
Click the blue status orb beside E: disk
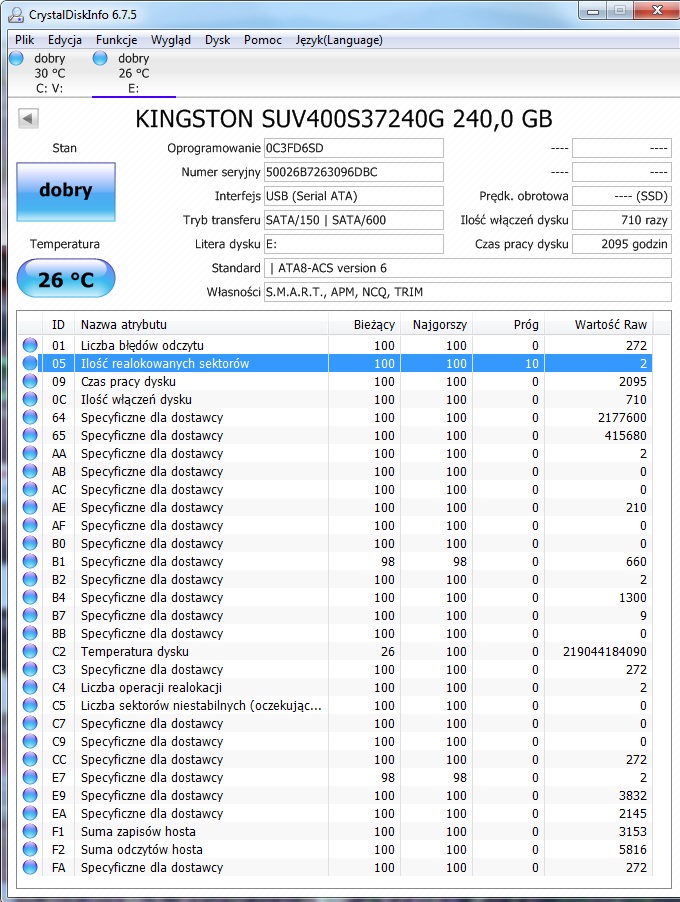click(x=100, y=58)
